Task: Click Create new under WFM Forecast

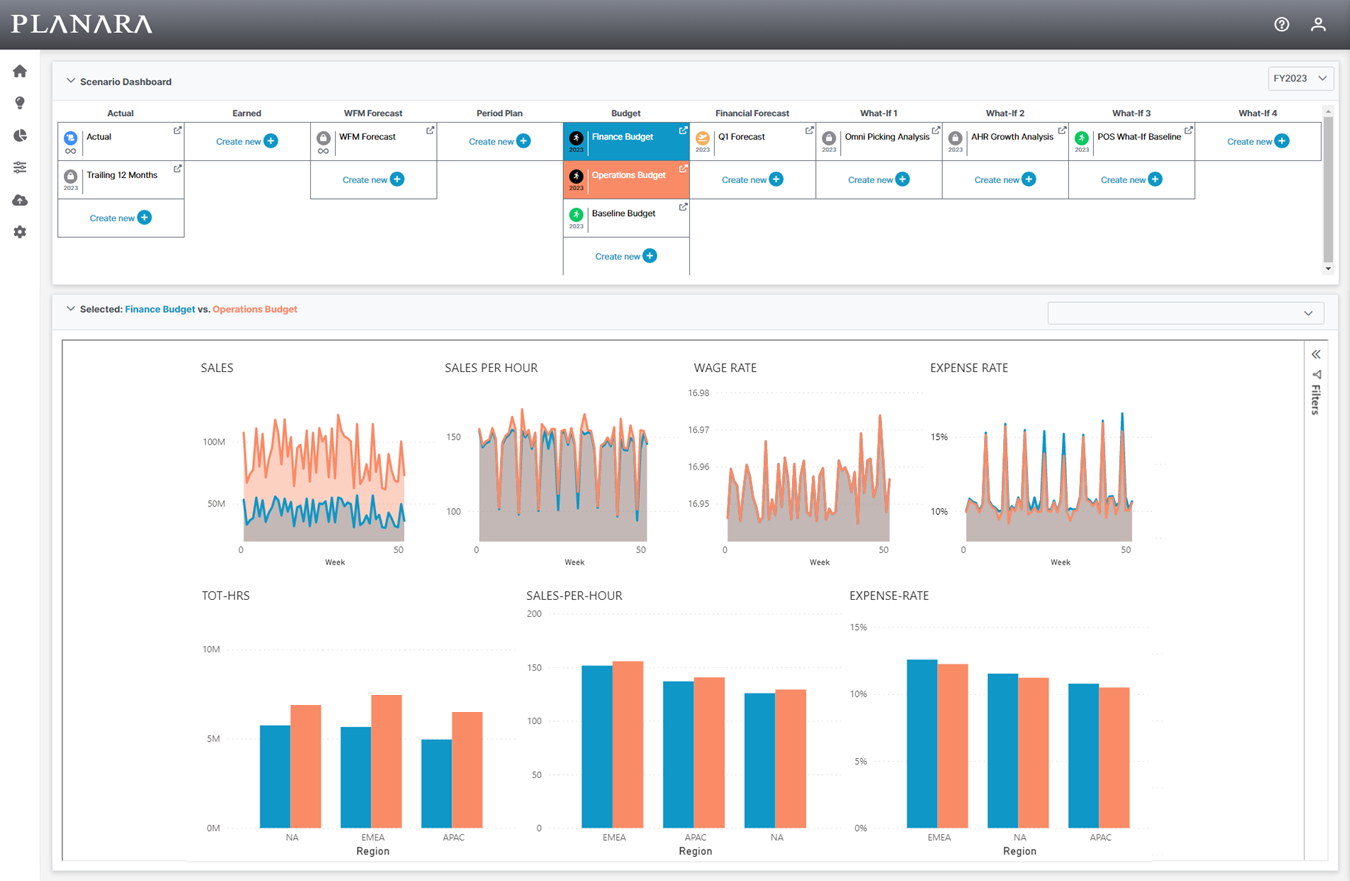Action: click(x=373, y=180)
